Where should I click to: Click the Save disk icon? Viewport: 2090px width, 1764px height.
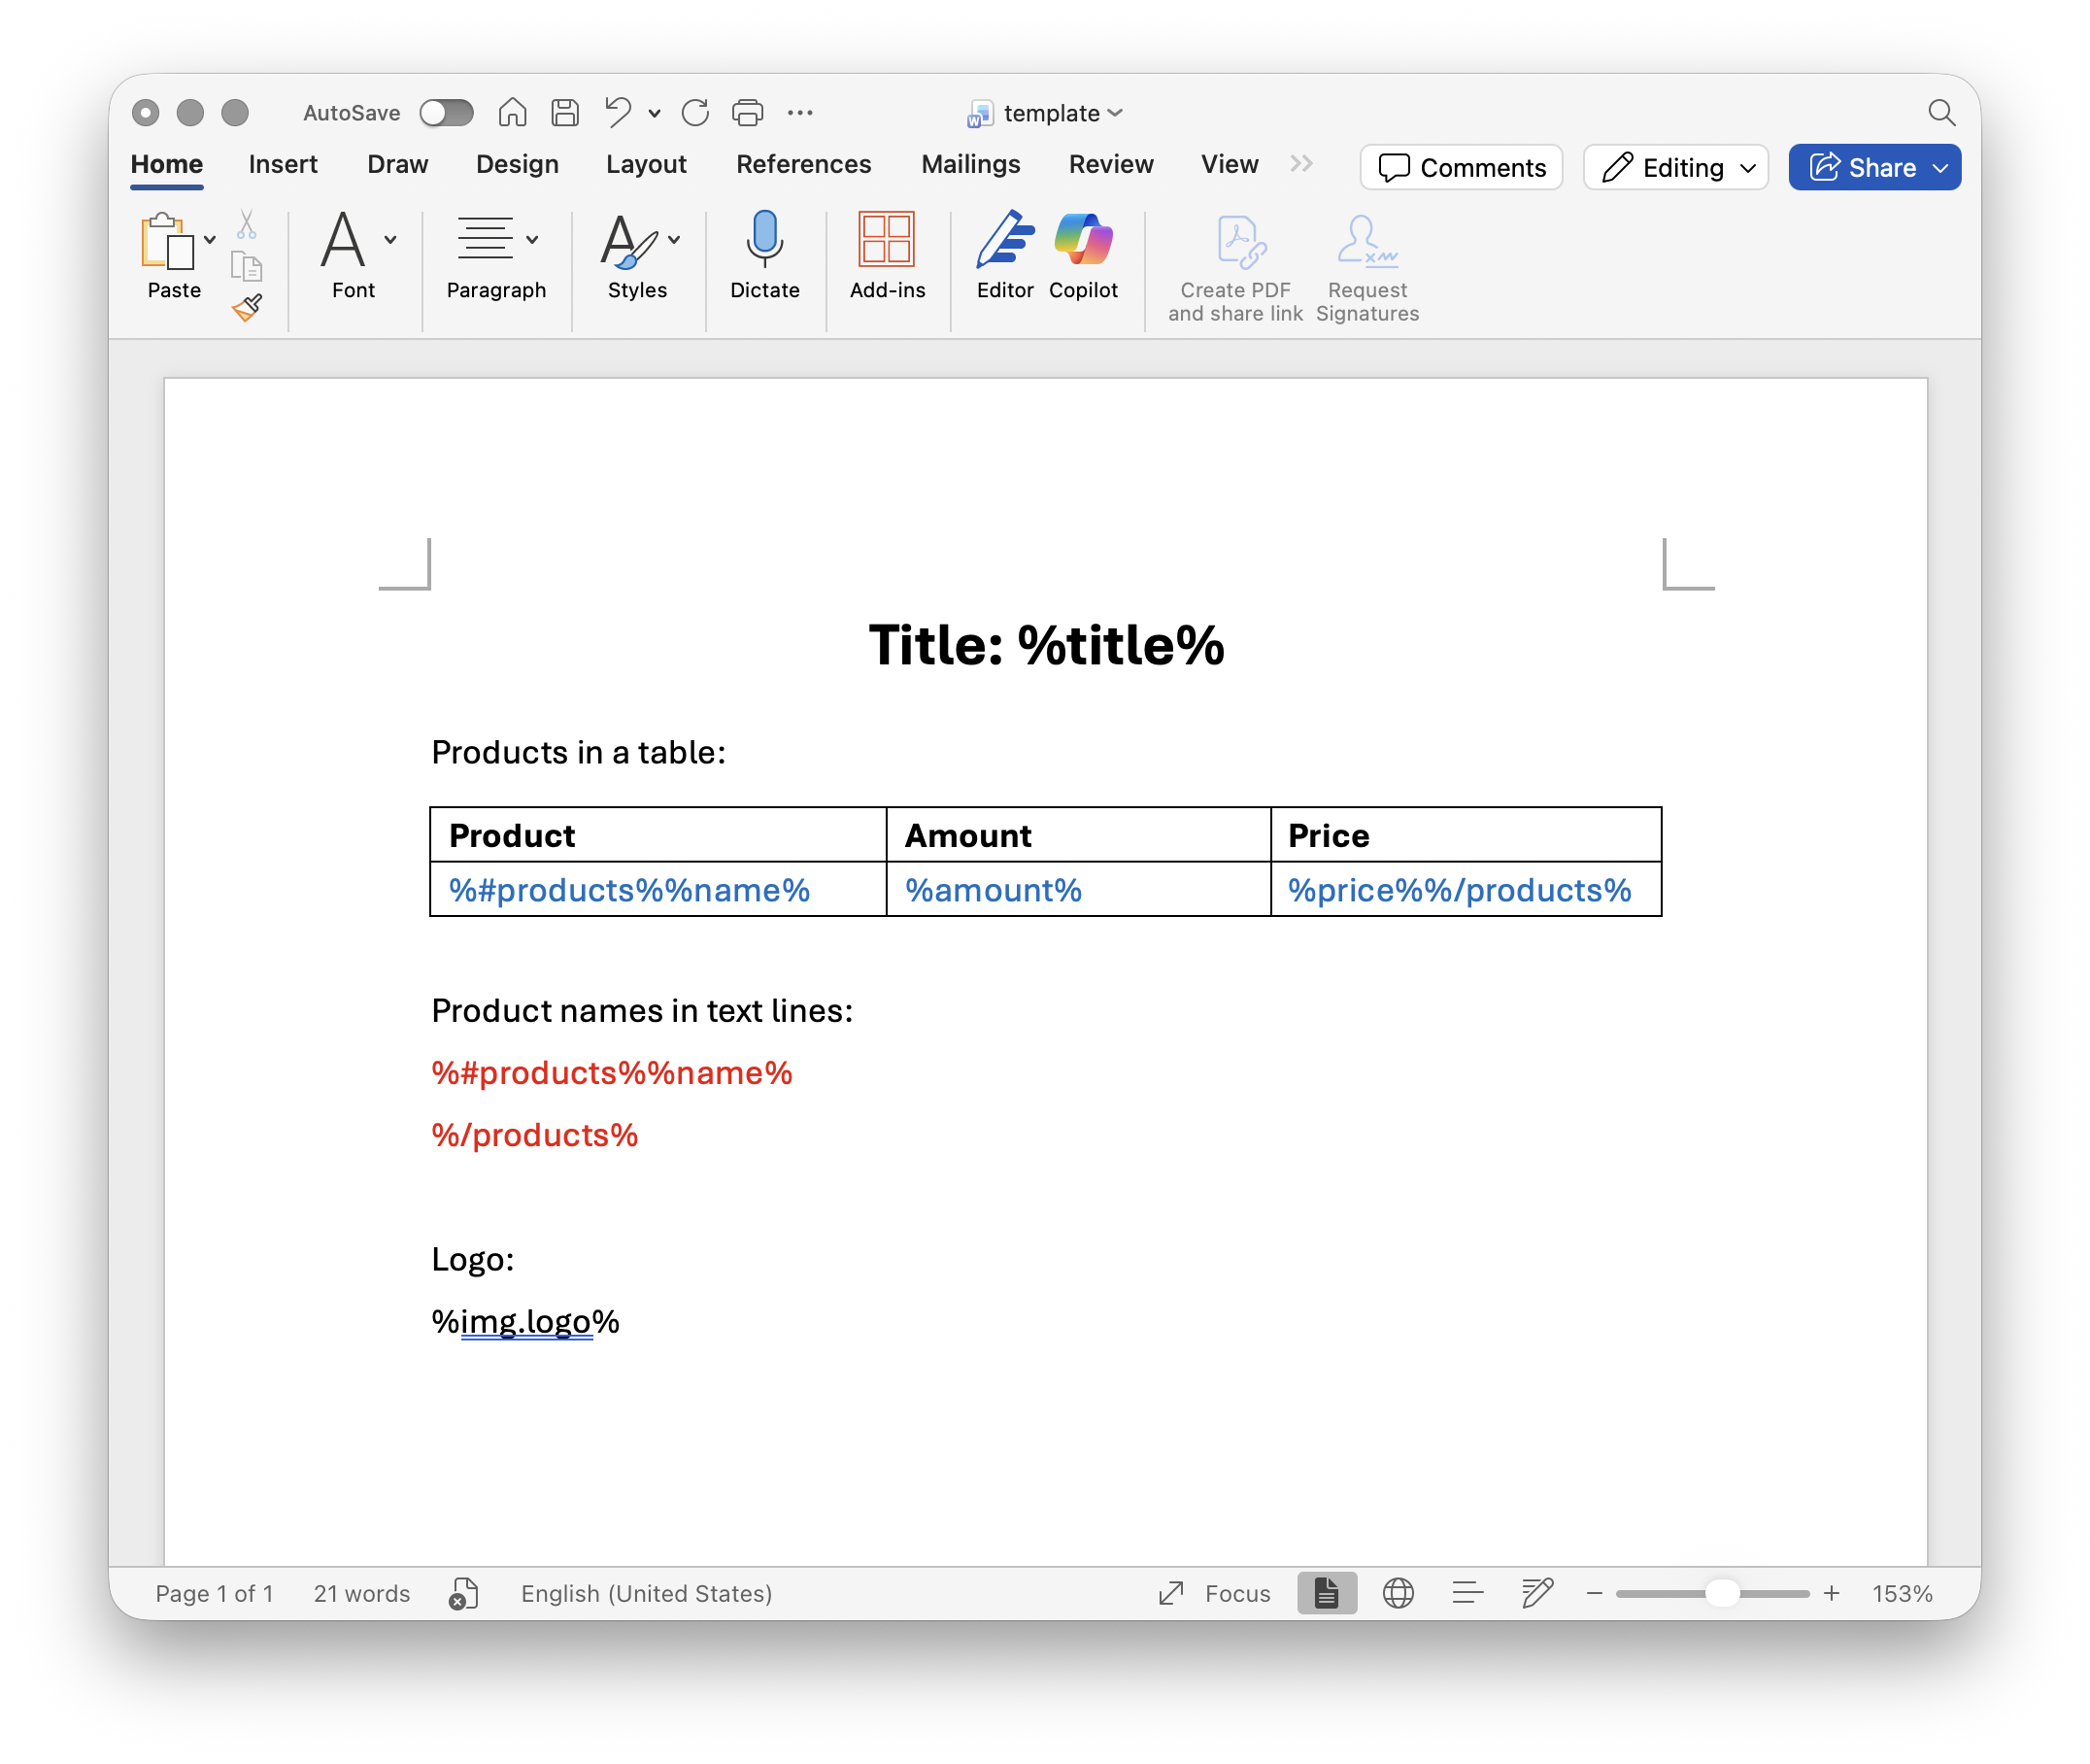565,113
